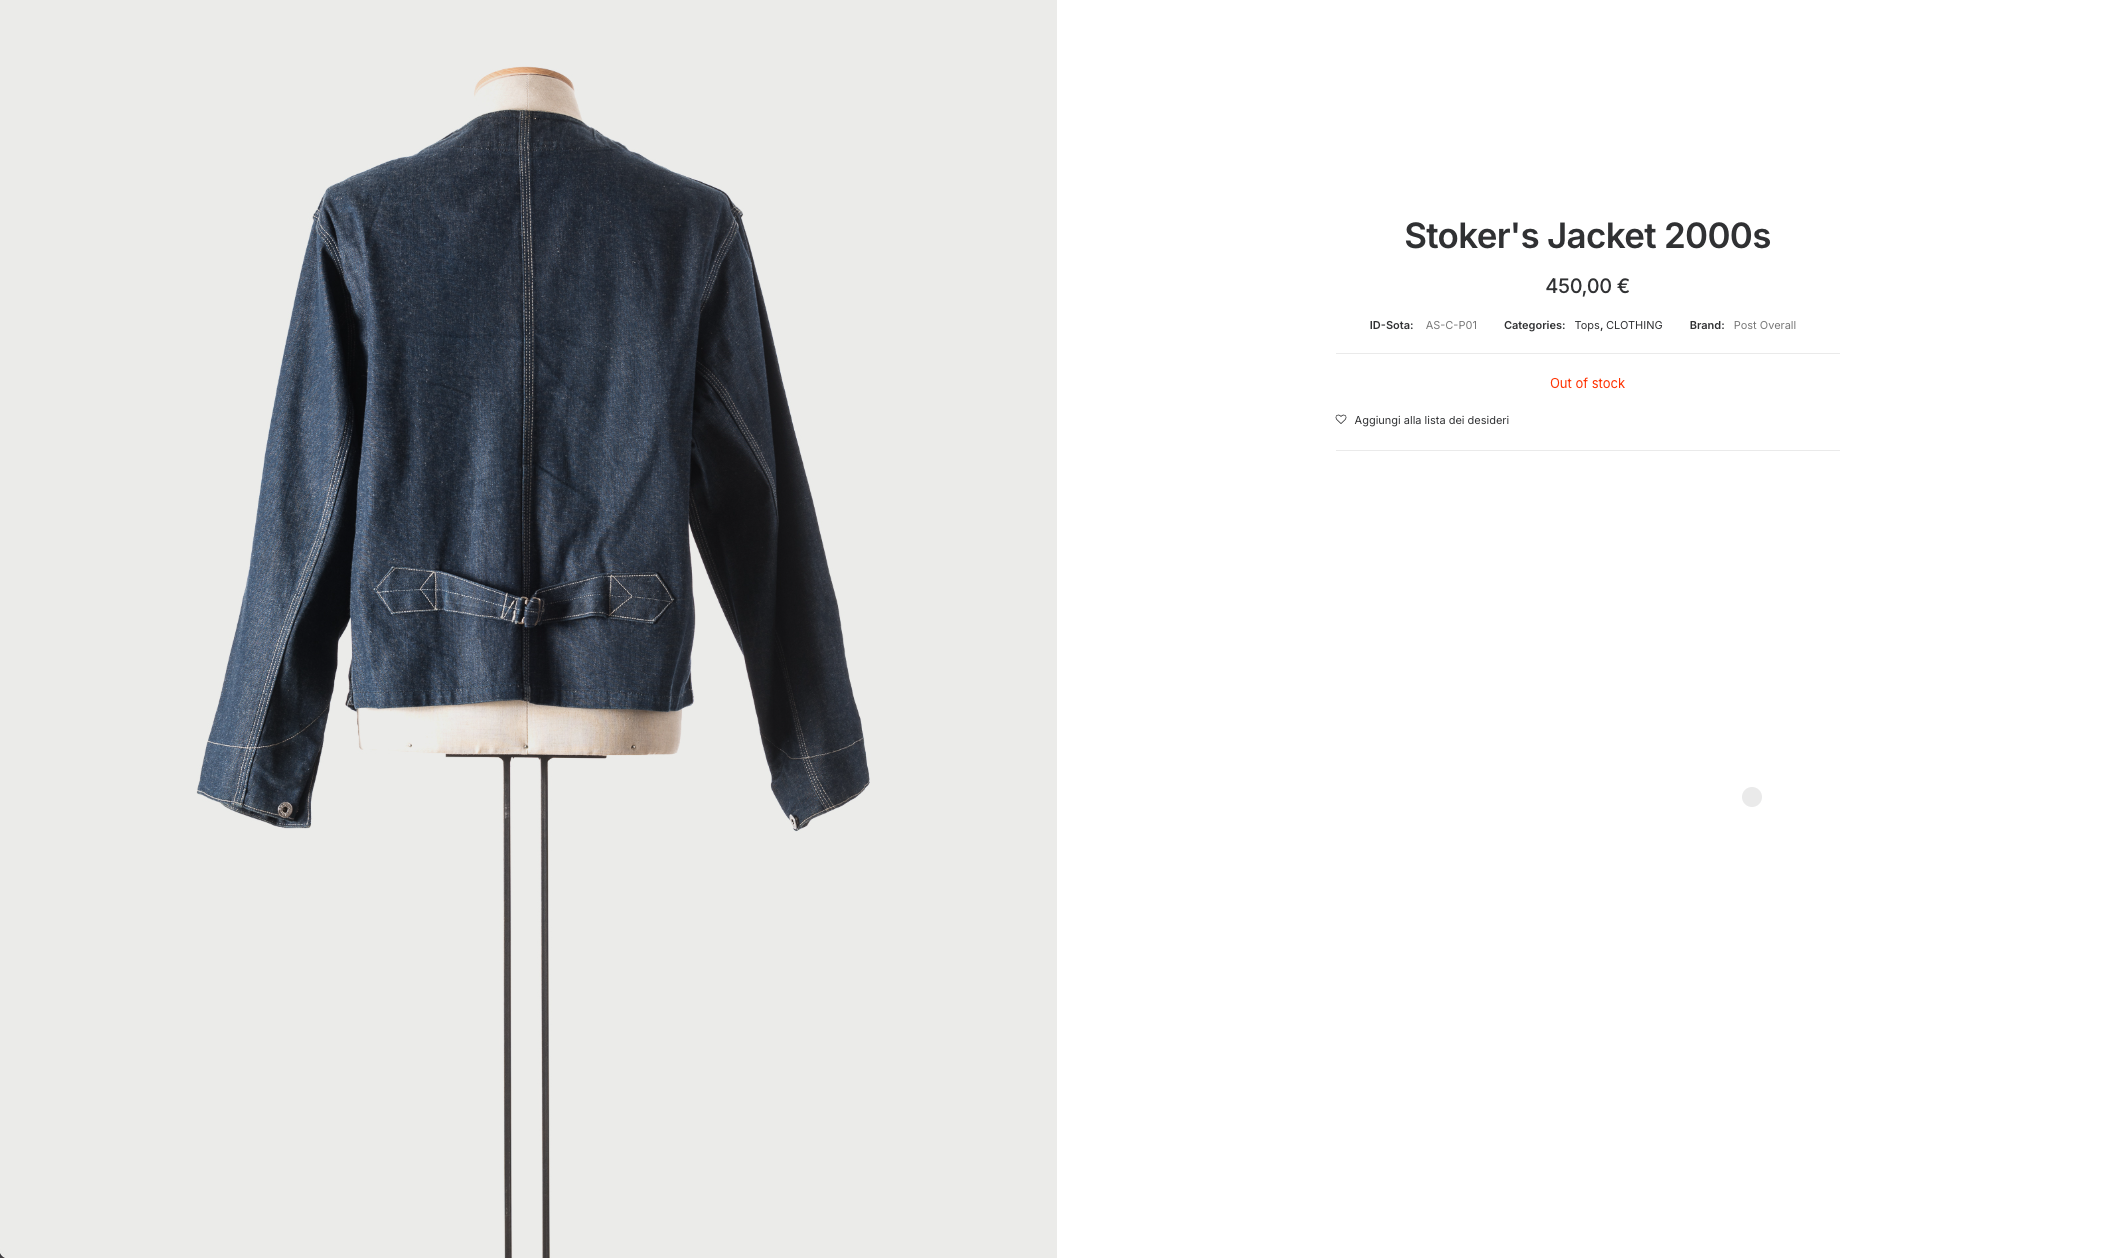Select the Stoker's Jacket 2000s title

1587,236
